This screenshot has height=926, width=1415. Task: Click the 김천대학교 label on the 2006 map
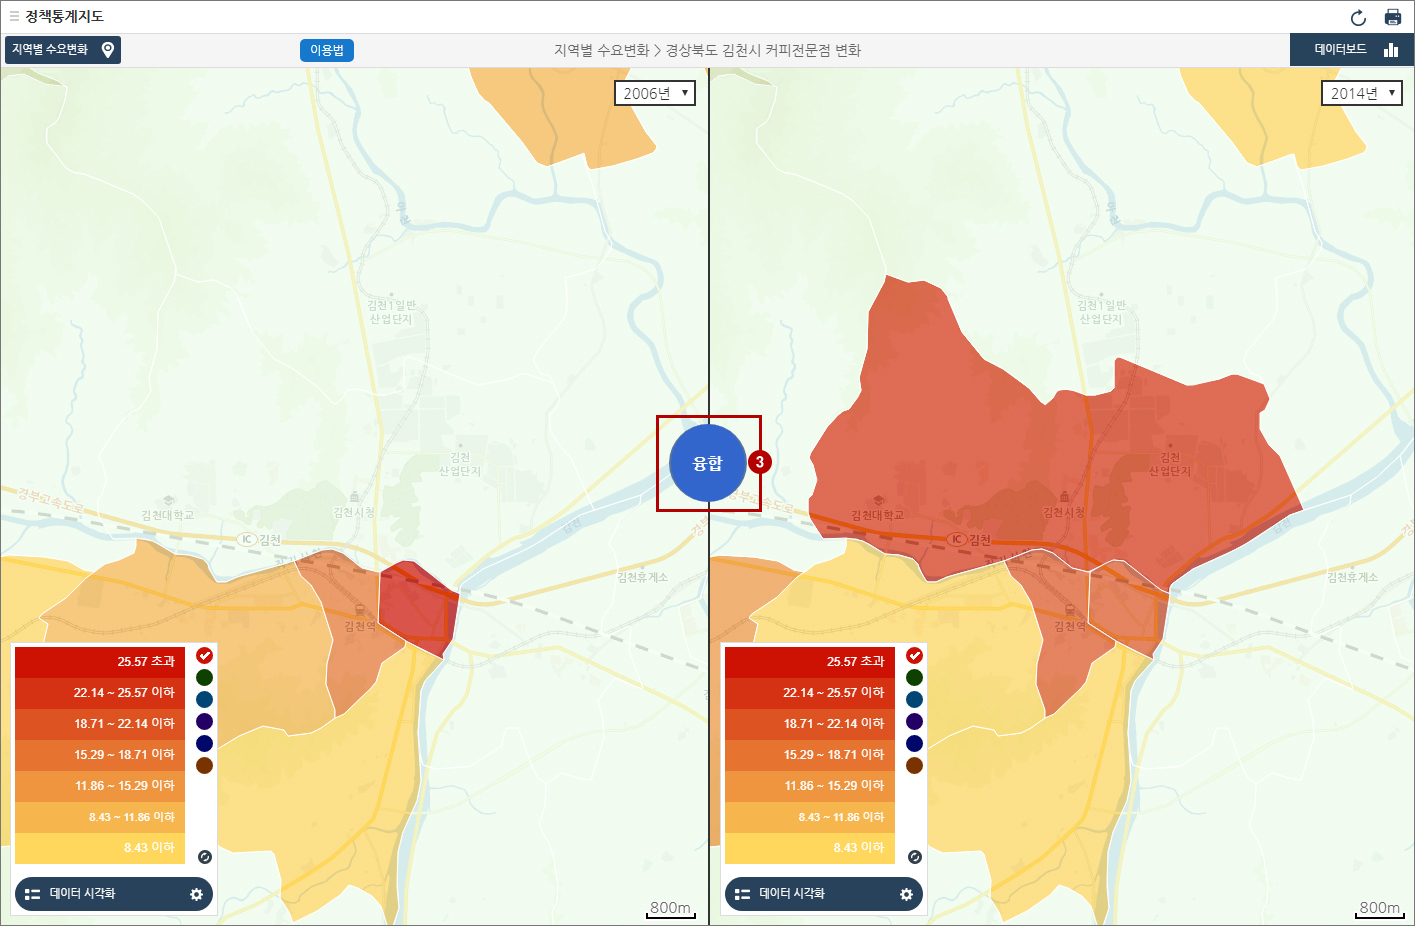click(168, 515)
